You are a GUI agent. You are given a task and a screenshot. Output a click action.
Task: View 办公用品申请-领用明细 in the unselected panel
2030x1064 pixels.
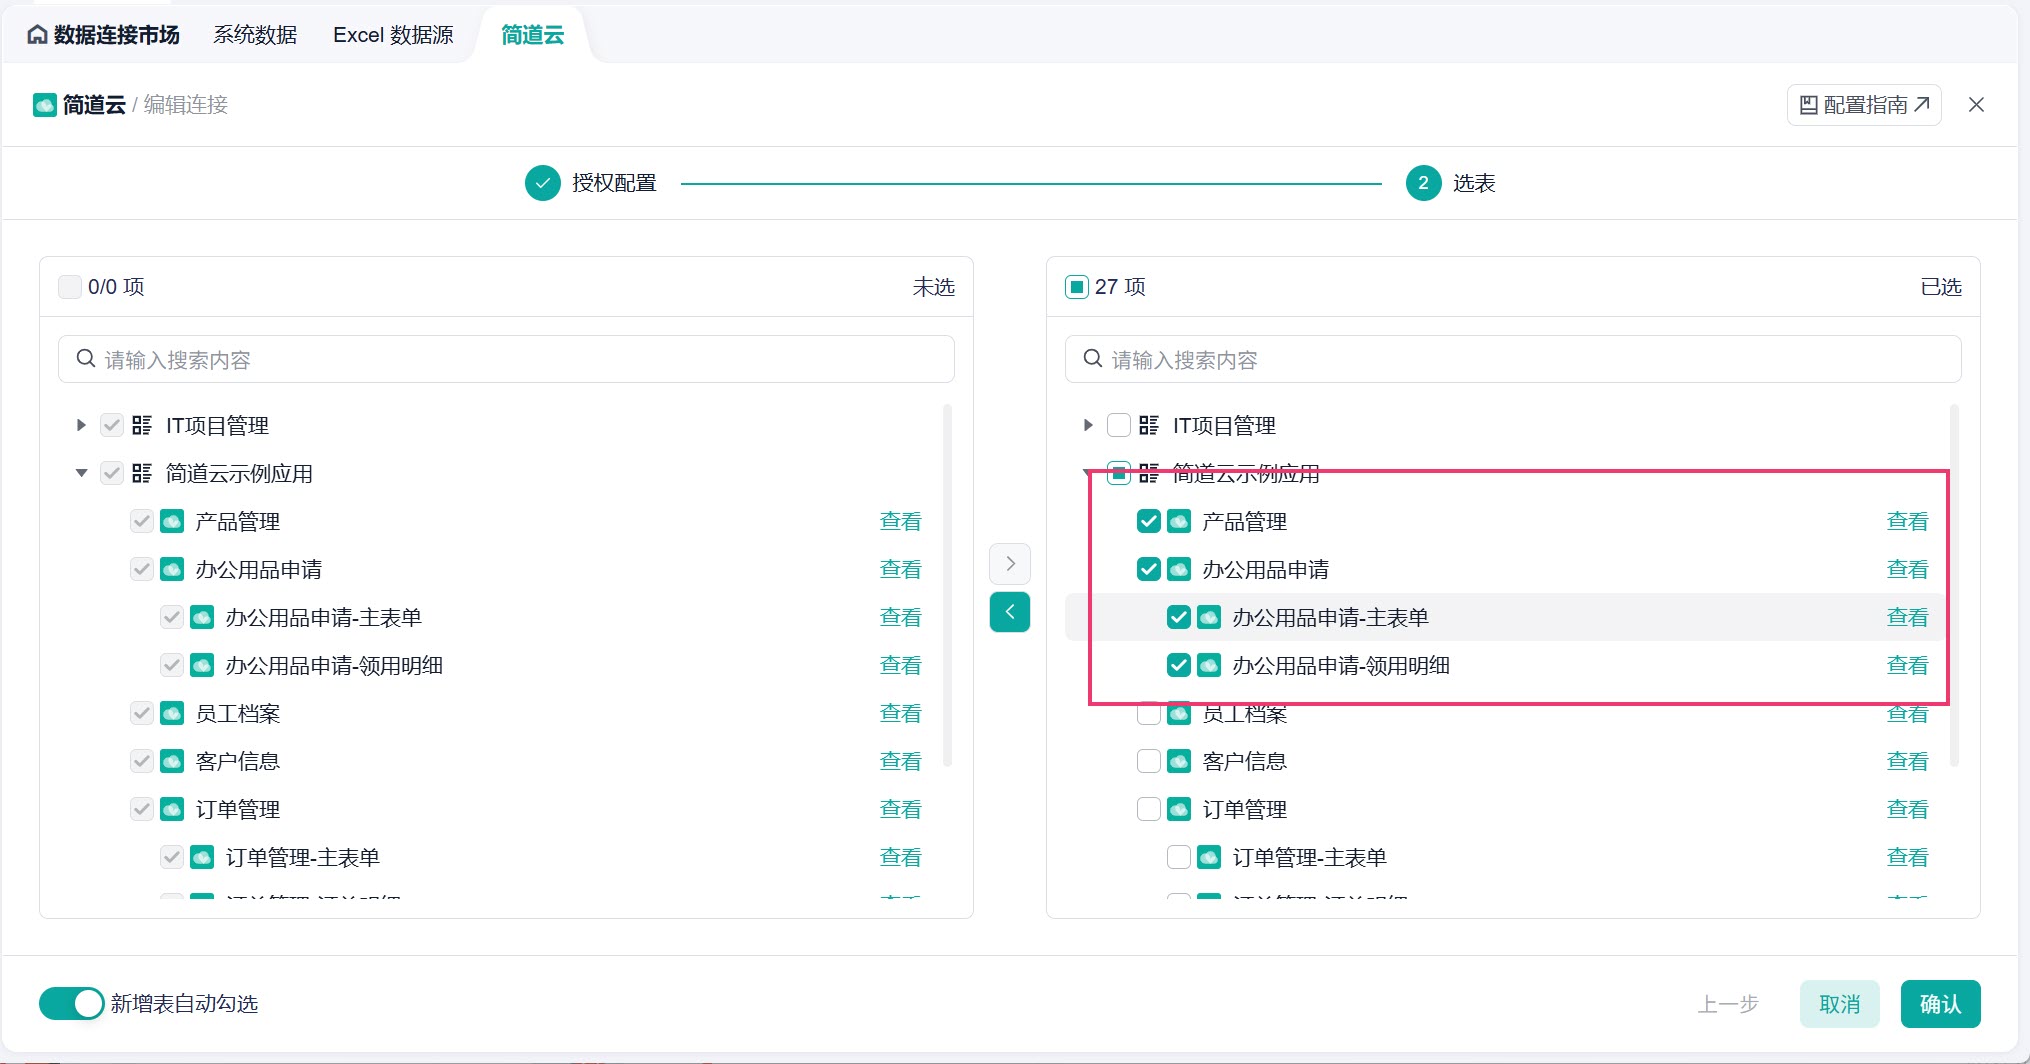(900, 665)
